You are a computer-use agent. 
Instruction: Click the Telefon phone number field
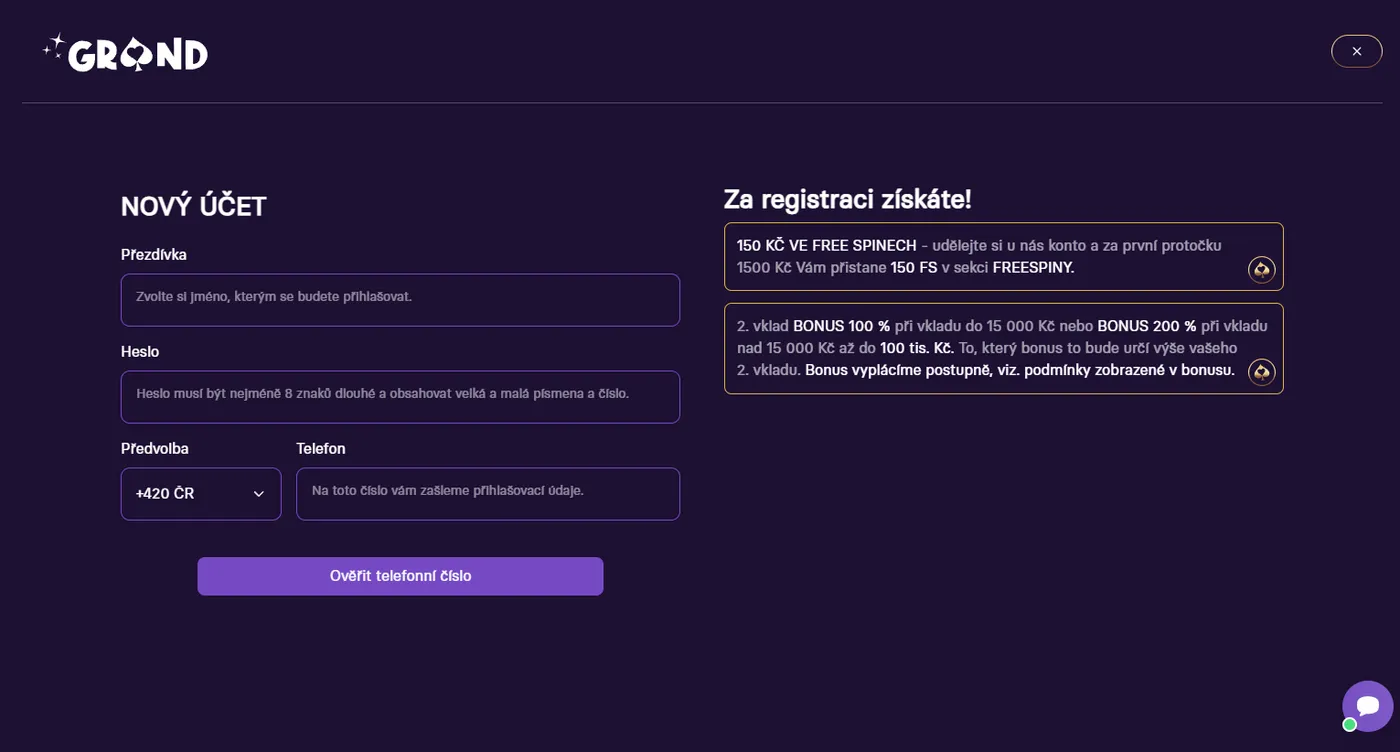(488, 493)
